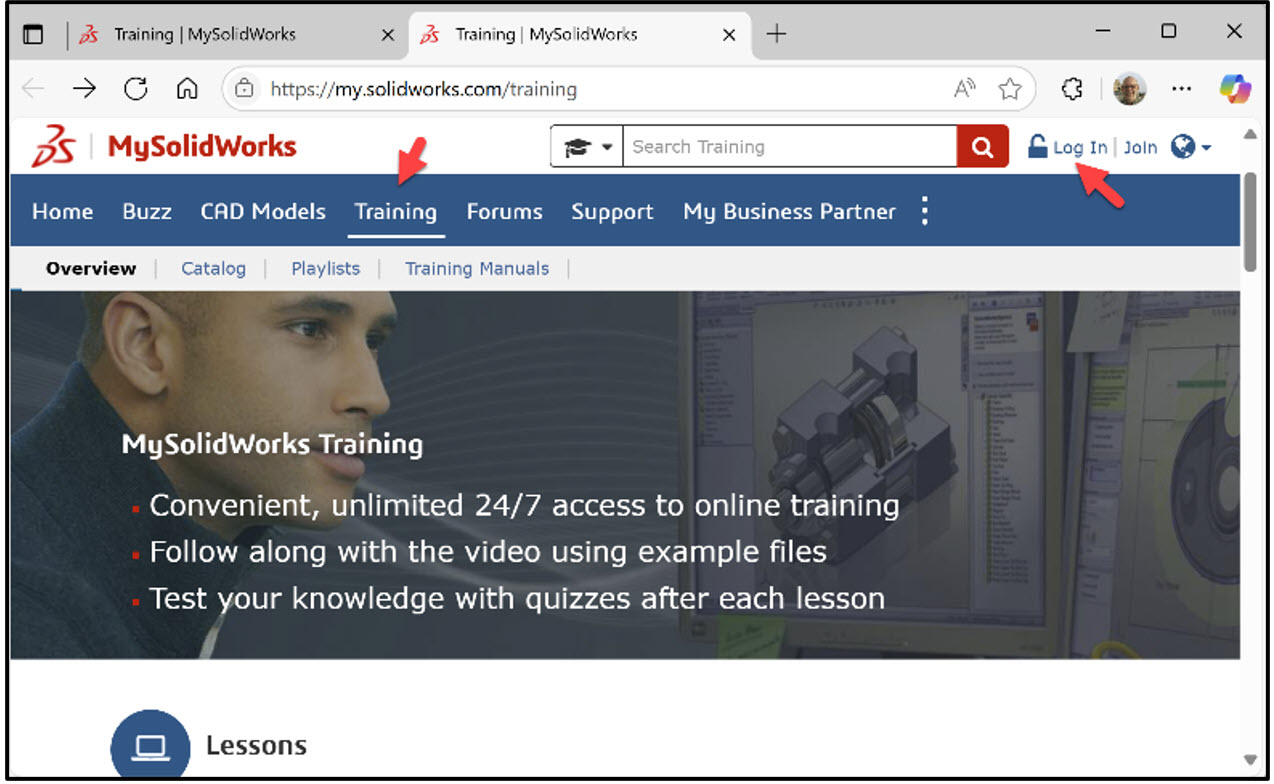Click the browser home icon

click(x=186, y=88)
